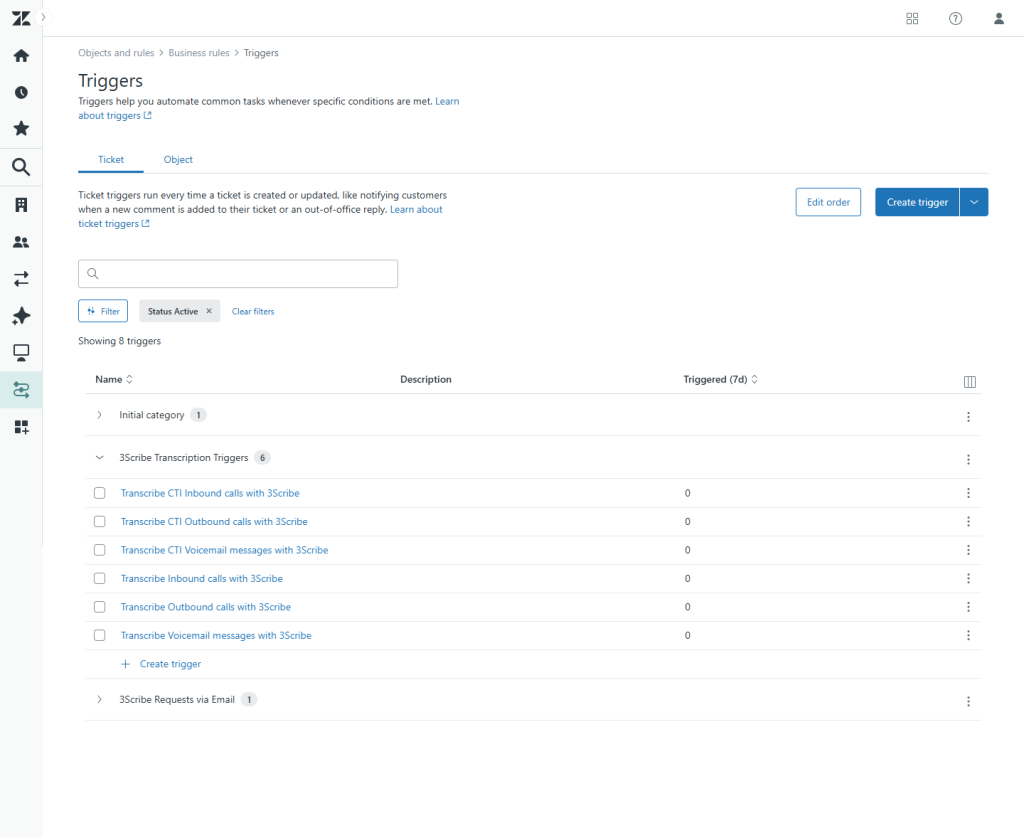The height and width of the screenshot is (838, 1024).
Task: Check the Transcribe CTI Inbound calls checkbox
Action: click(x=99, y=493)
